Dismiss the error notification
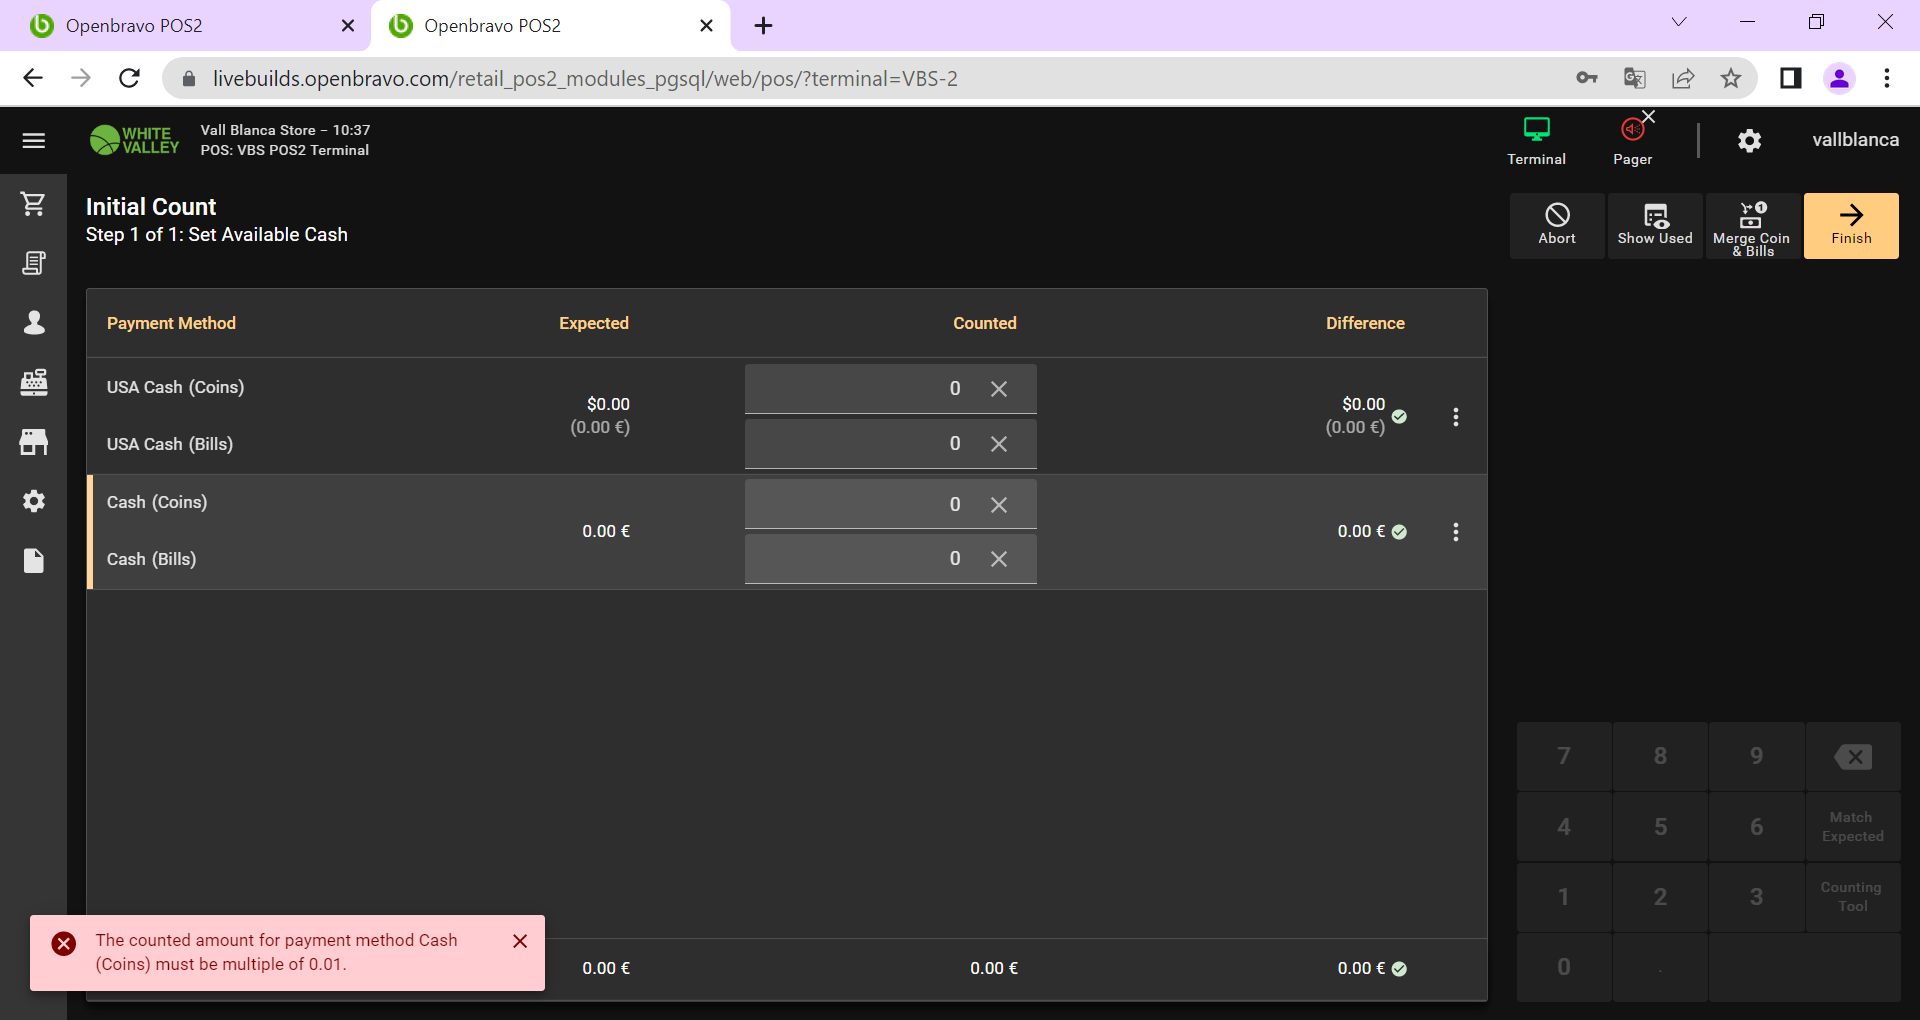Image resolution: width=1920 pixels, height=1020 pixels. [520, 941]
